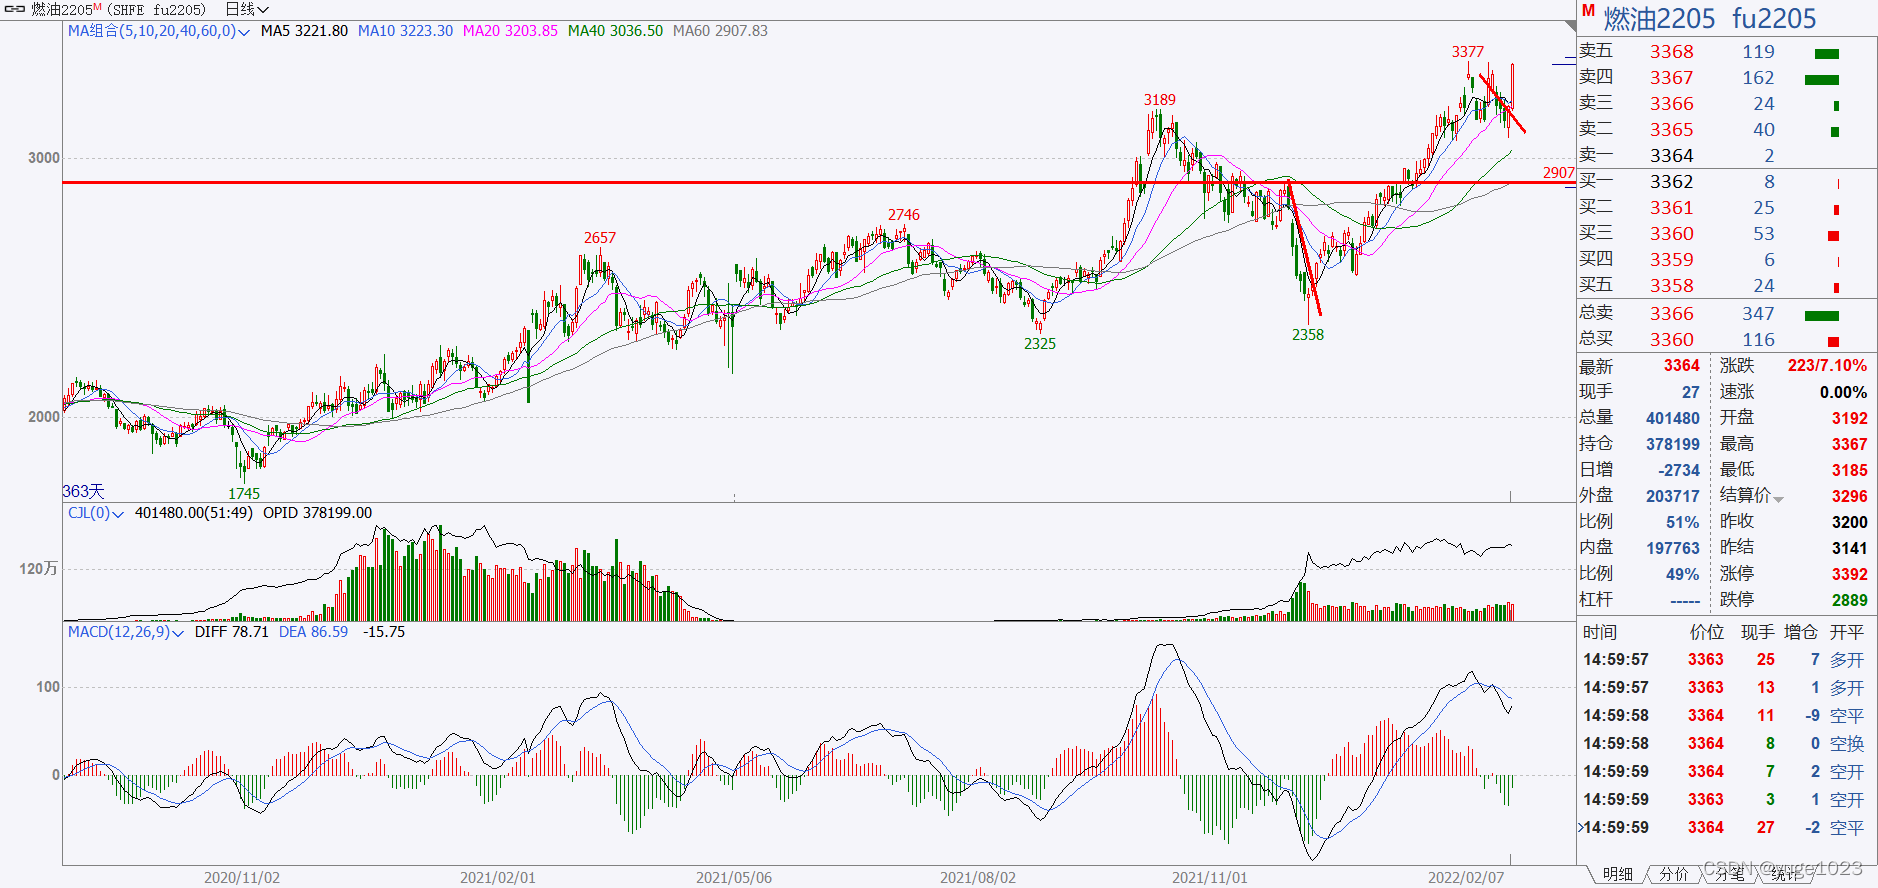This screenshot has height=888, width=1878.
Task: Click the 时间 column header
Action: (1600, 632)
